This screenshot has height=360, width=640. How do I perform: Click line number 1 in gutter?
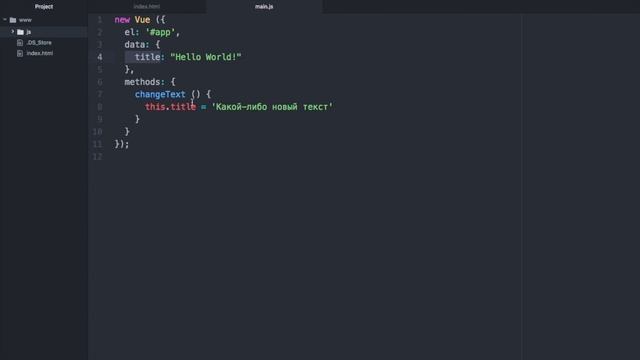[x=100, y=20]
